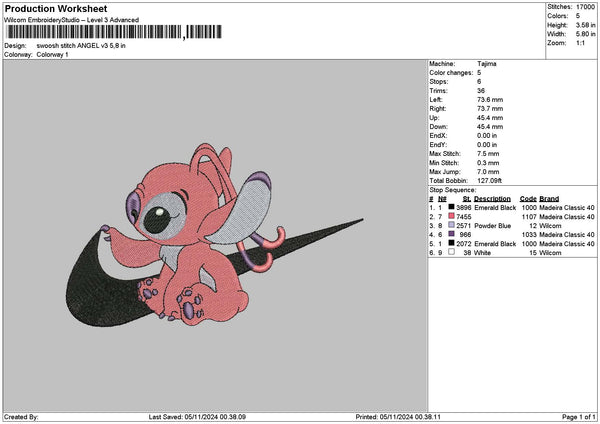
Task: Click the 'Created By:' footer label
Action: tap(21, 417)
